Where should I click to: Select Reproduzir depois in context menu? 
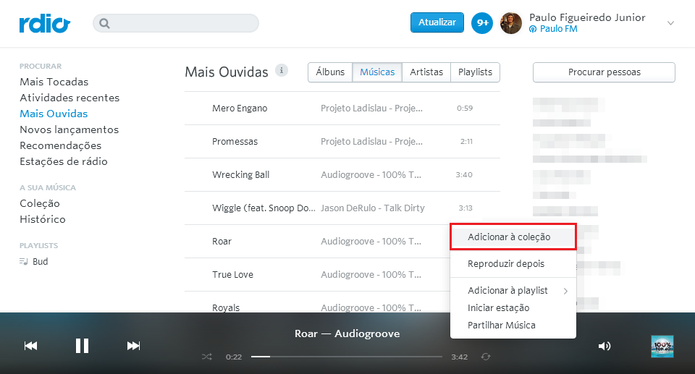tap(513, 264)
